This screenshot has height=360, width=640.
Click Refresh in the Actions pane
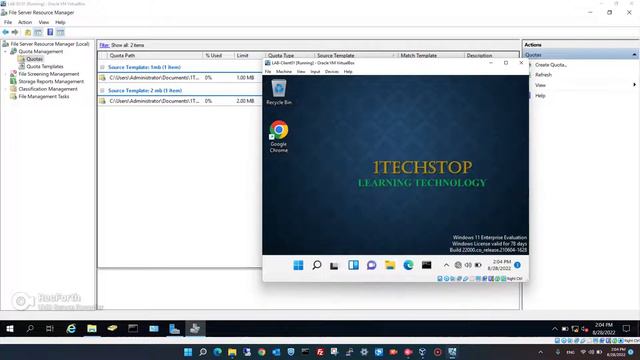click(x=543, y=75)
